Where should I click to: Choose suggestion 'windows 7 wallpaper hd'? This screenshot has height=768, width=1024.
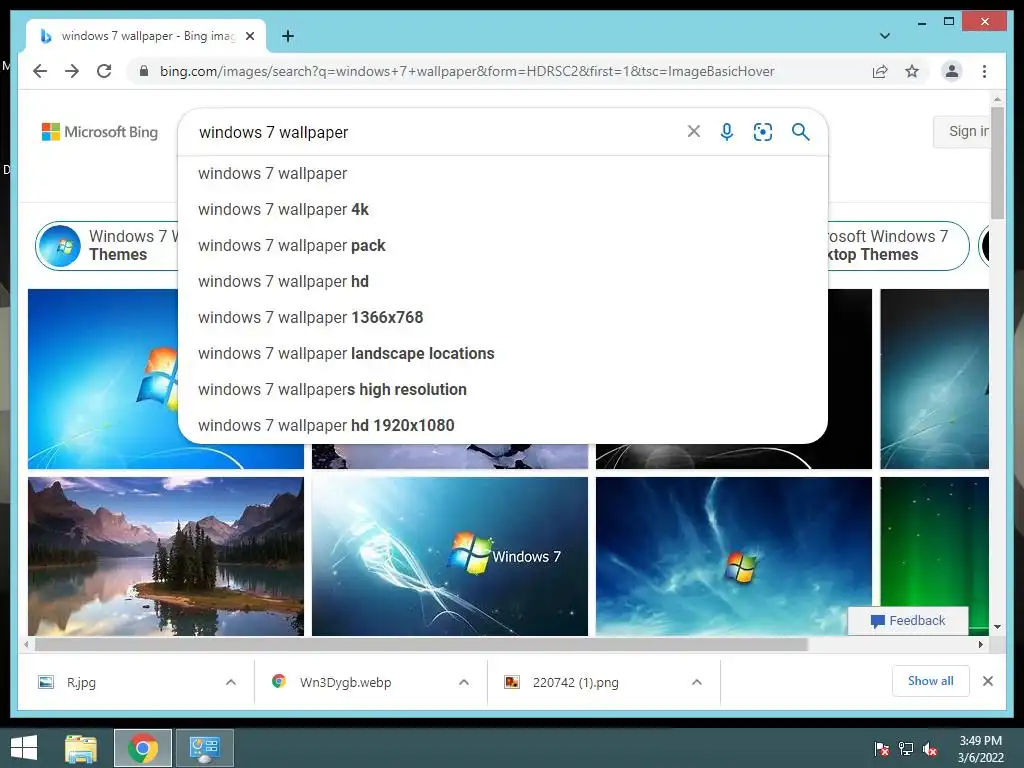coord(503,281)
